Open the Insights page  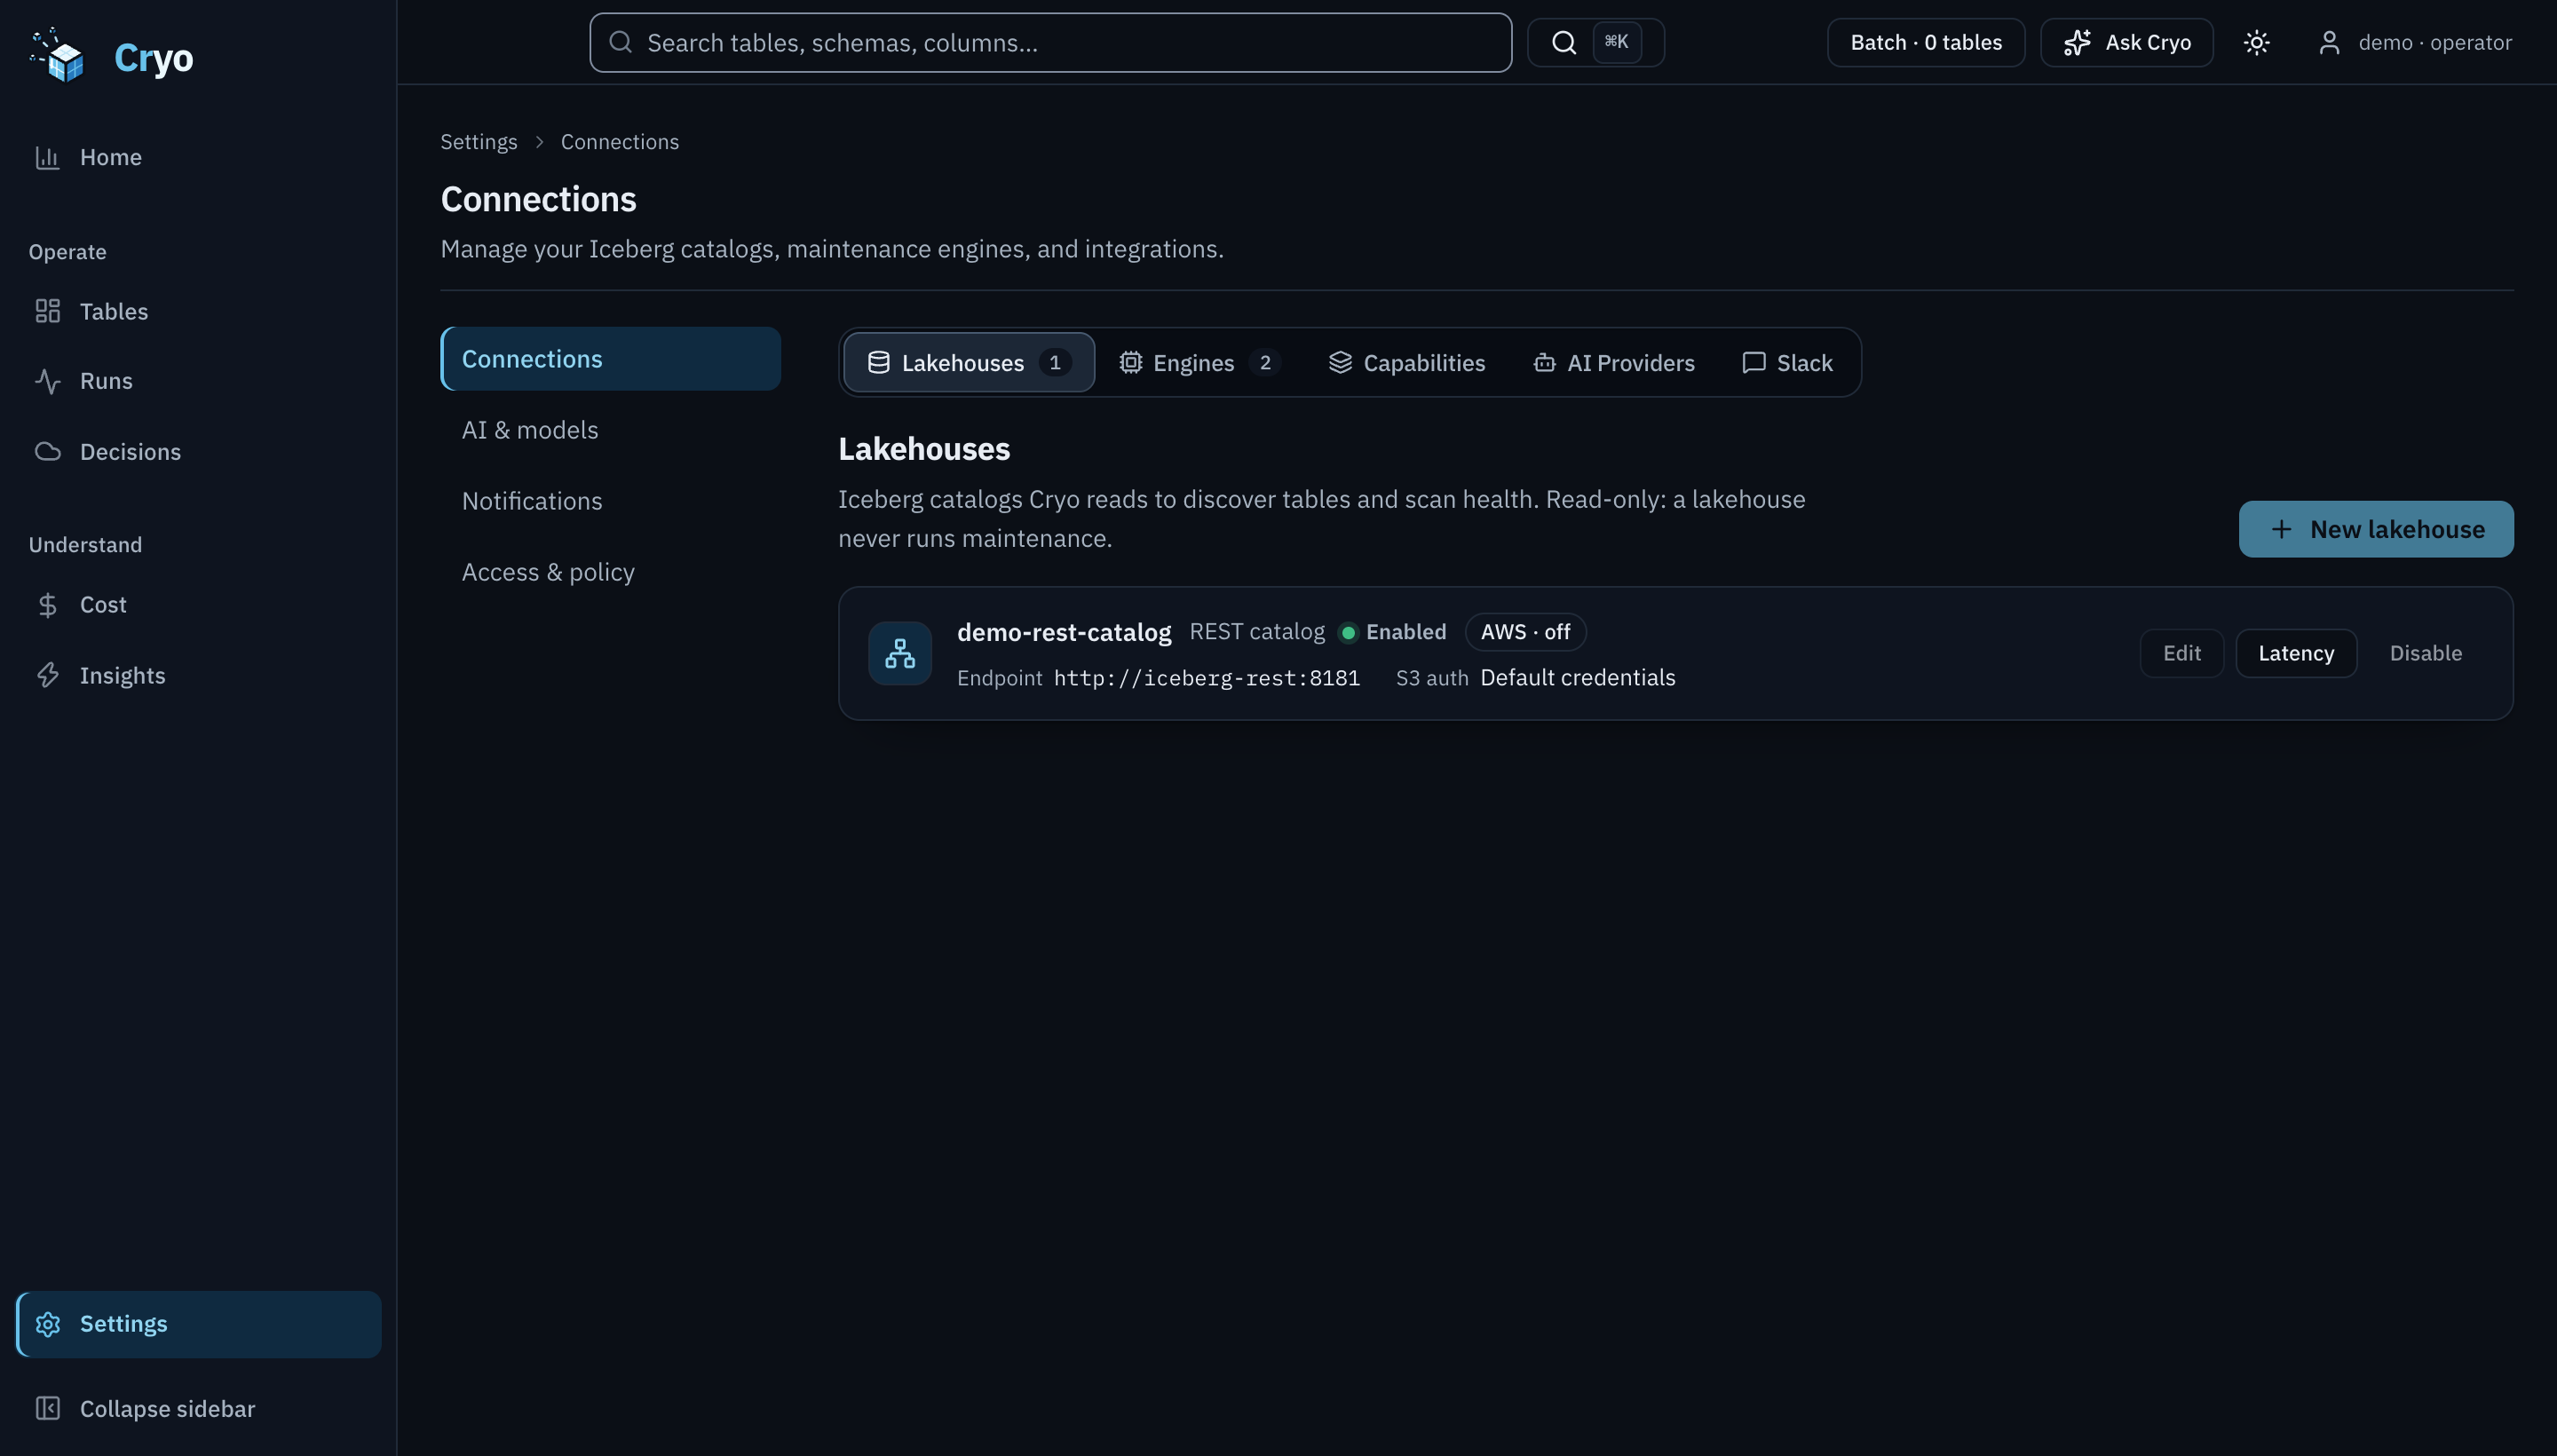click(x=198, y=675)
